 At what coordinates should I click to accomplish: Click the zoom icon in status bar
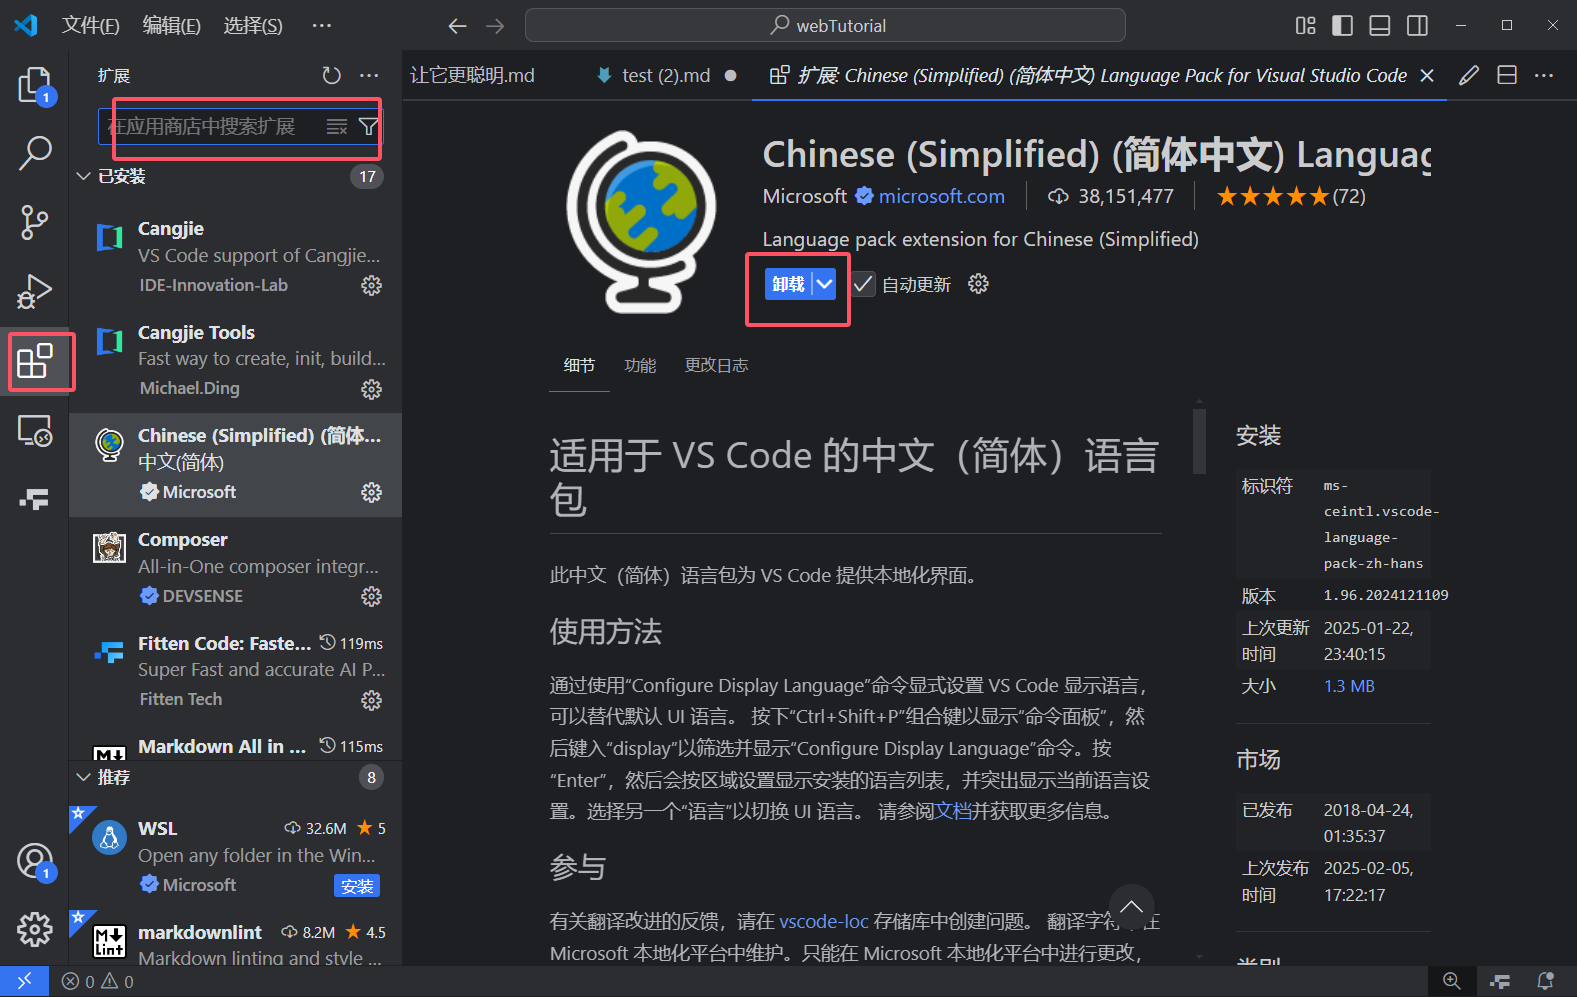pyautogui.click(x=1452, y=981)
